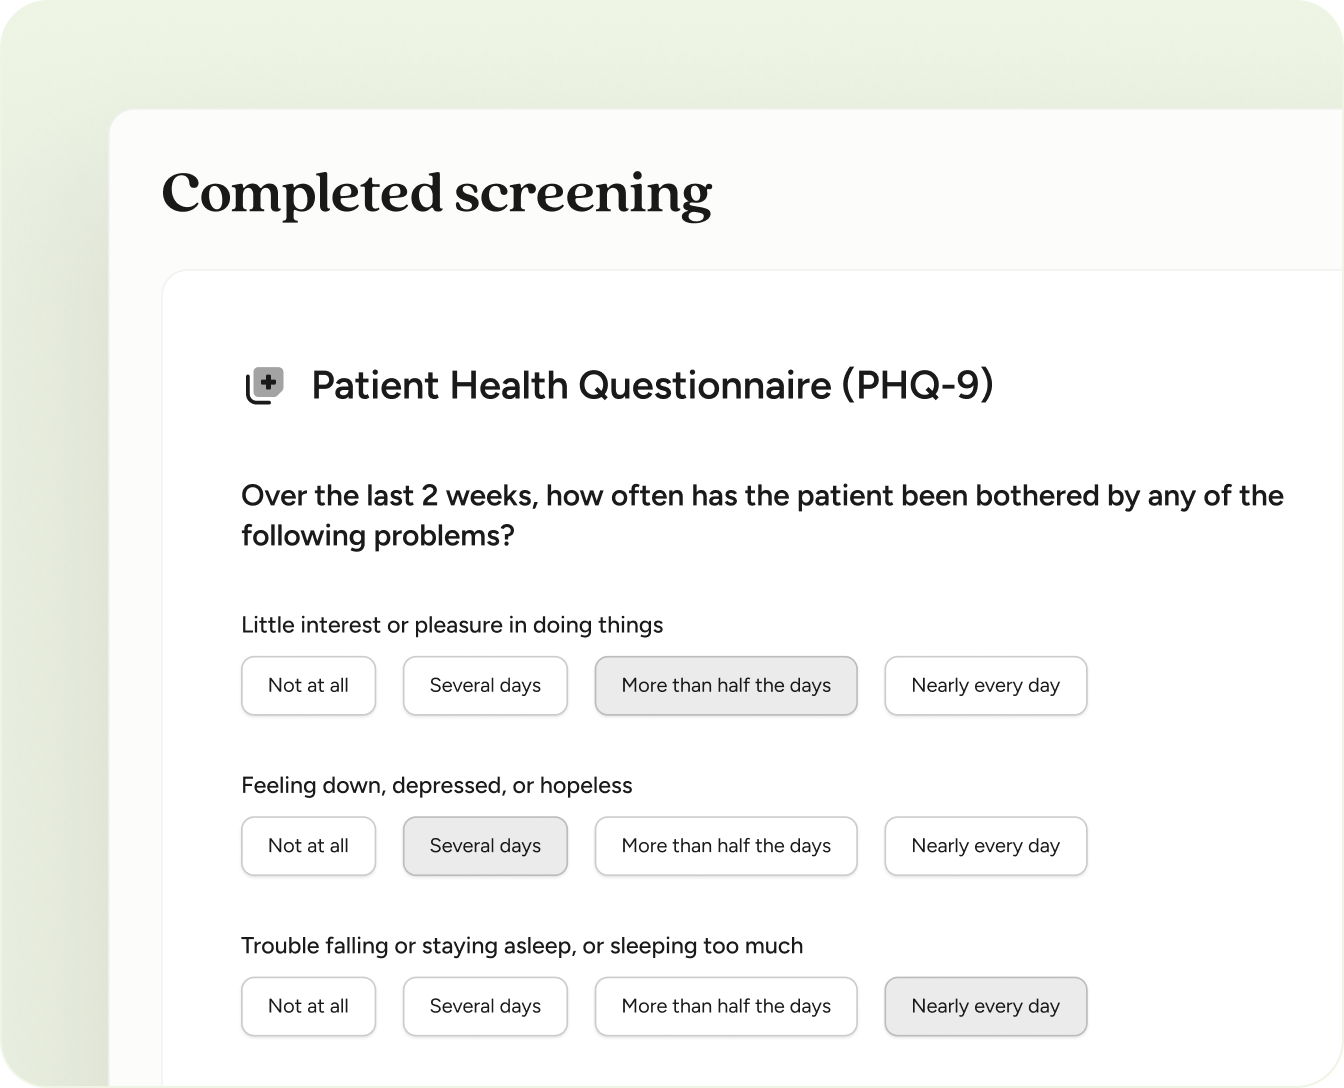Click the highlighted "More than half the days" option
The width and height of the screenshot is (1344, 1088).
point(725,686)
